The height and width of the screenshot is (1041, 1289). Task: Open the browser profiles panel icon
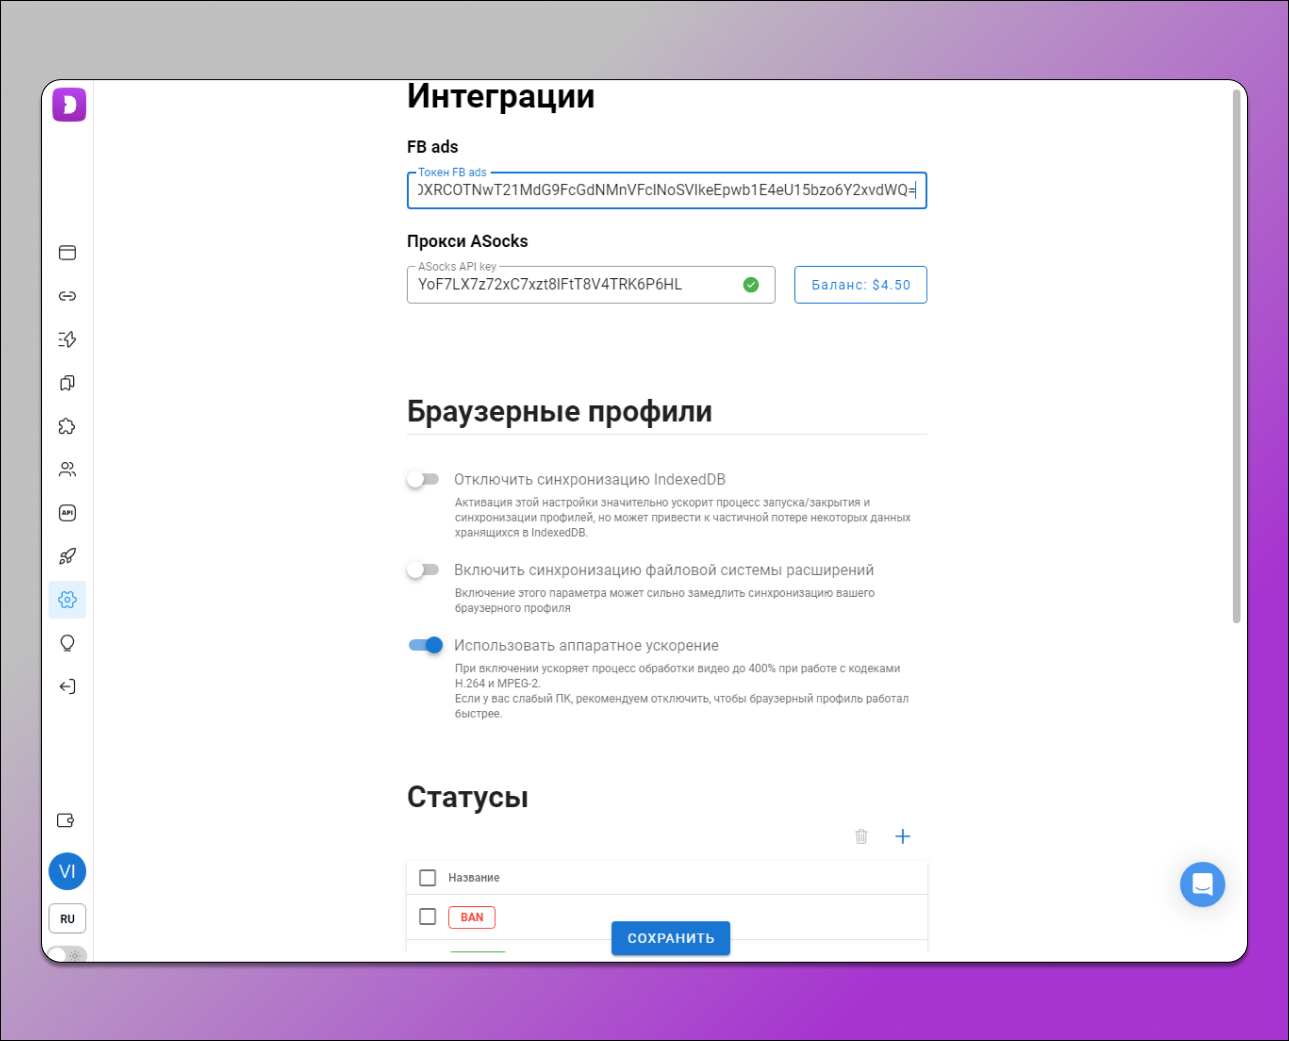67,253
